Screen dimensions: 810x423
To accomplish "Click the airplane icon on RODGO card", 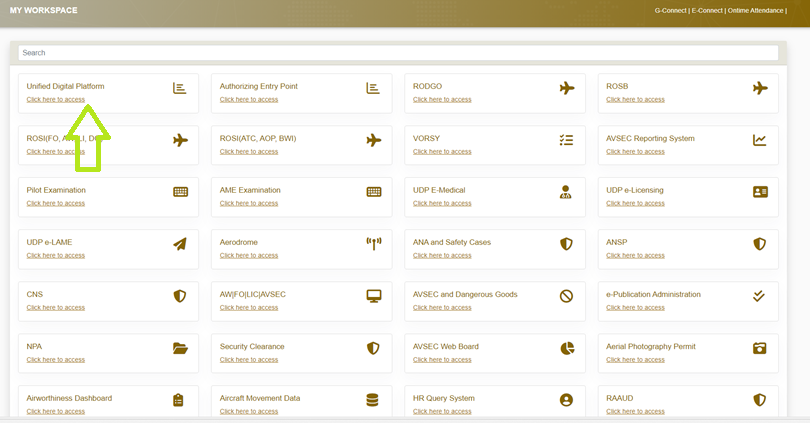I will tap(567, 89).
